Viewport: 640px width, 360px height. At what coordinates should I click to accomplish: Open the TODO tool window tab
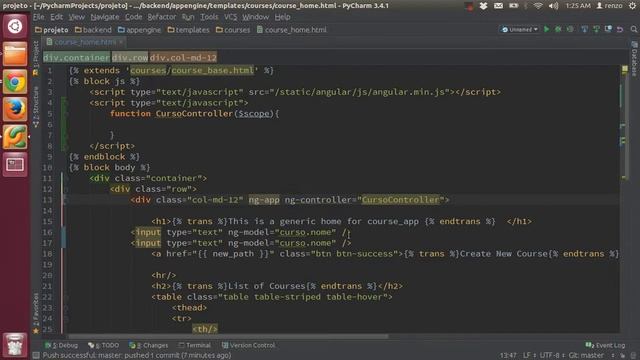tap(104, 345)
